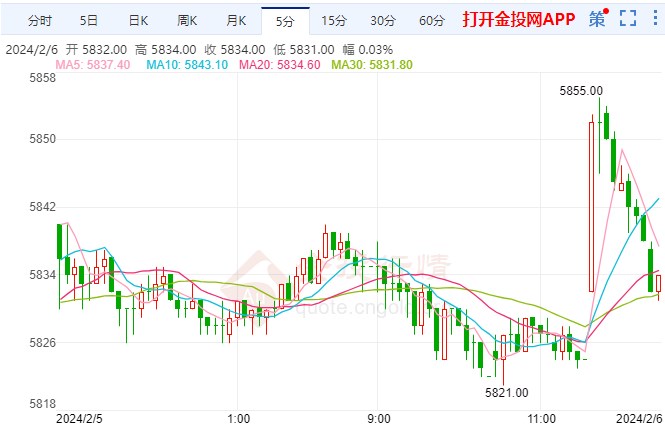This screenshot has width=665, height=424.
Task: Click the 5855.00 high price annotation
Action: [x=581, y=91]
